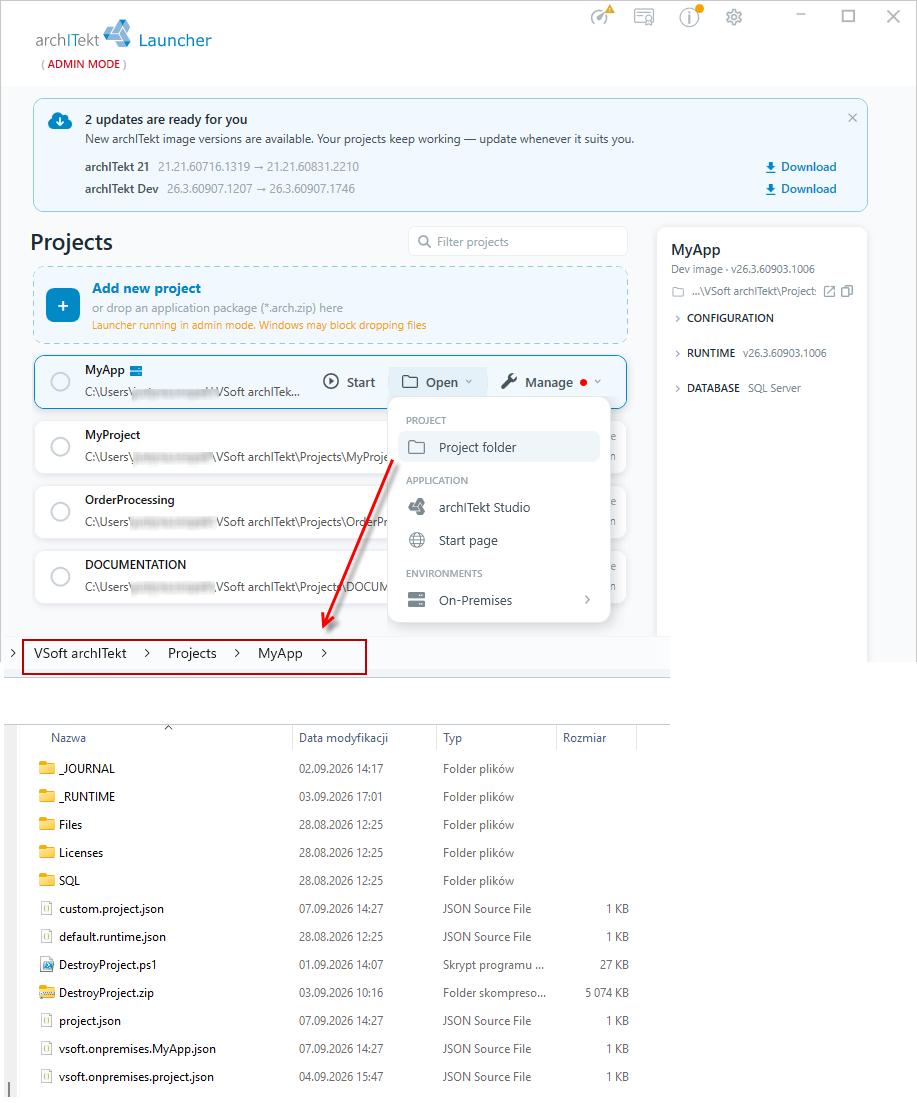Dismiss the updates banner
Image resolution: width=917 pixels, height=1103 pixels.
[x=852, y=118]
